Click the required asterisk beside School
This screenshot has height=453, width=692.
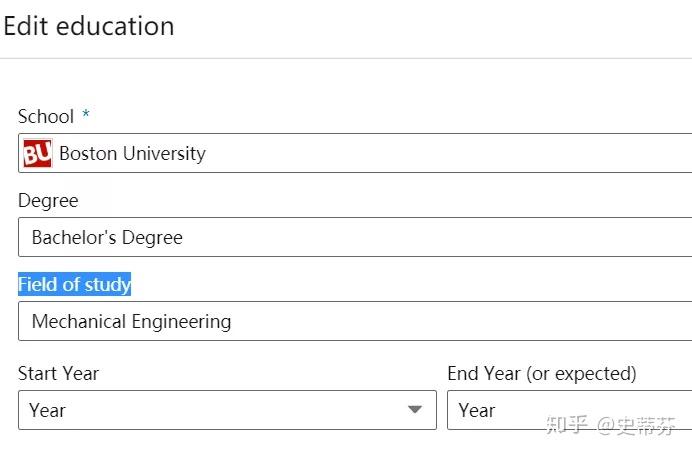86,114
